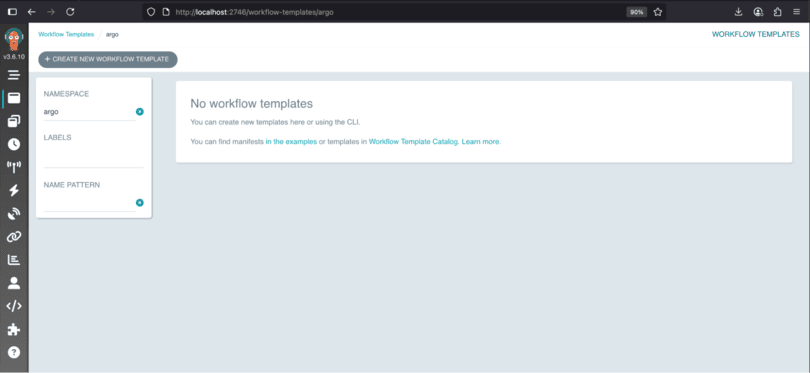Click Workflow Templates breadcrumb link
Screen dimensions: 810x373
pos(66,35)
